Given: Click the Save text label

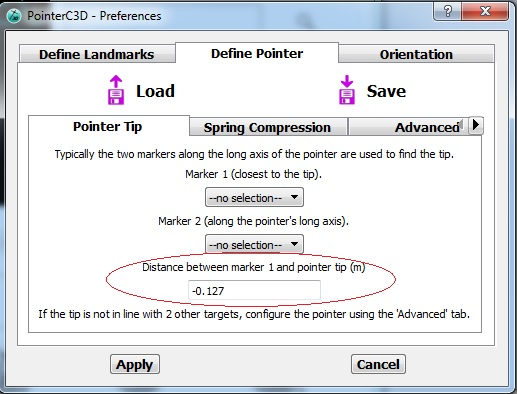Looking at the screenshot, I should tap(386, 91).
